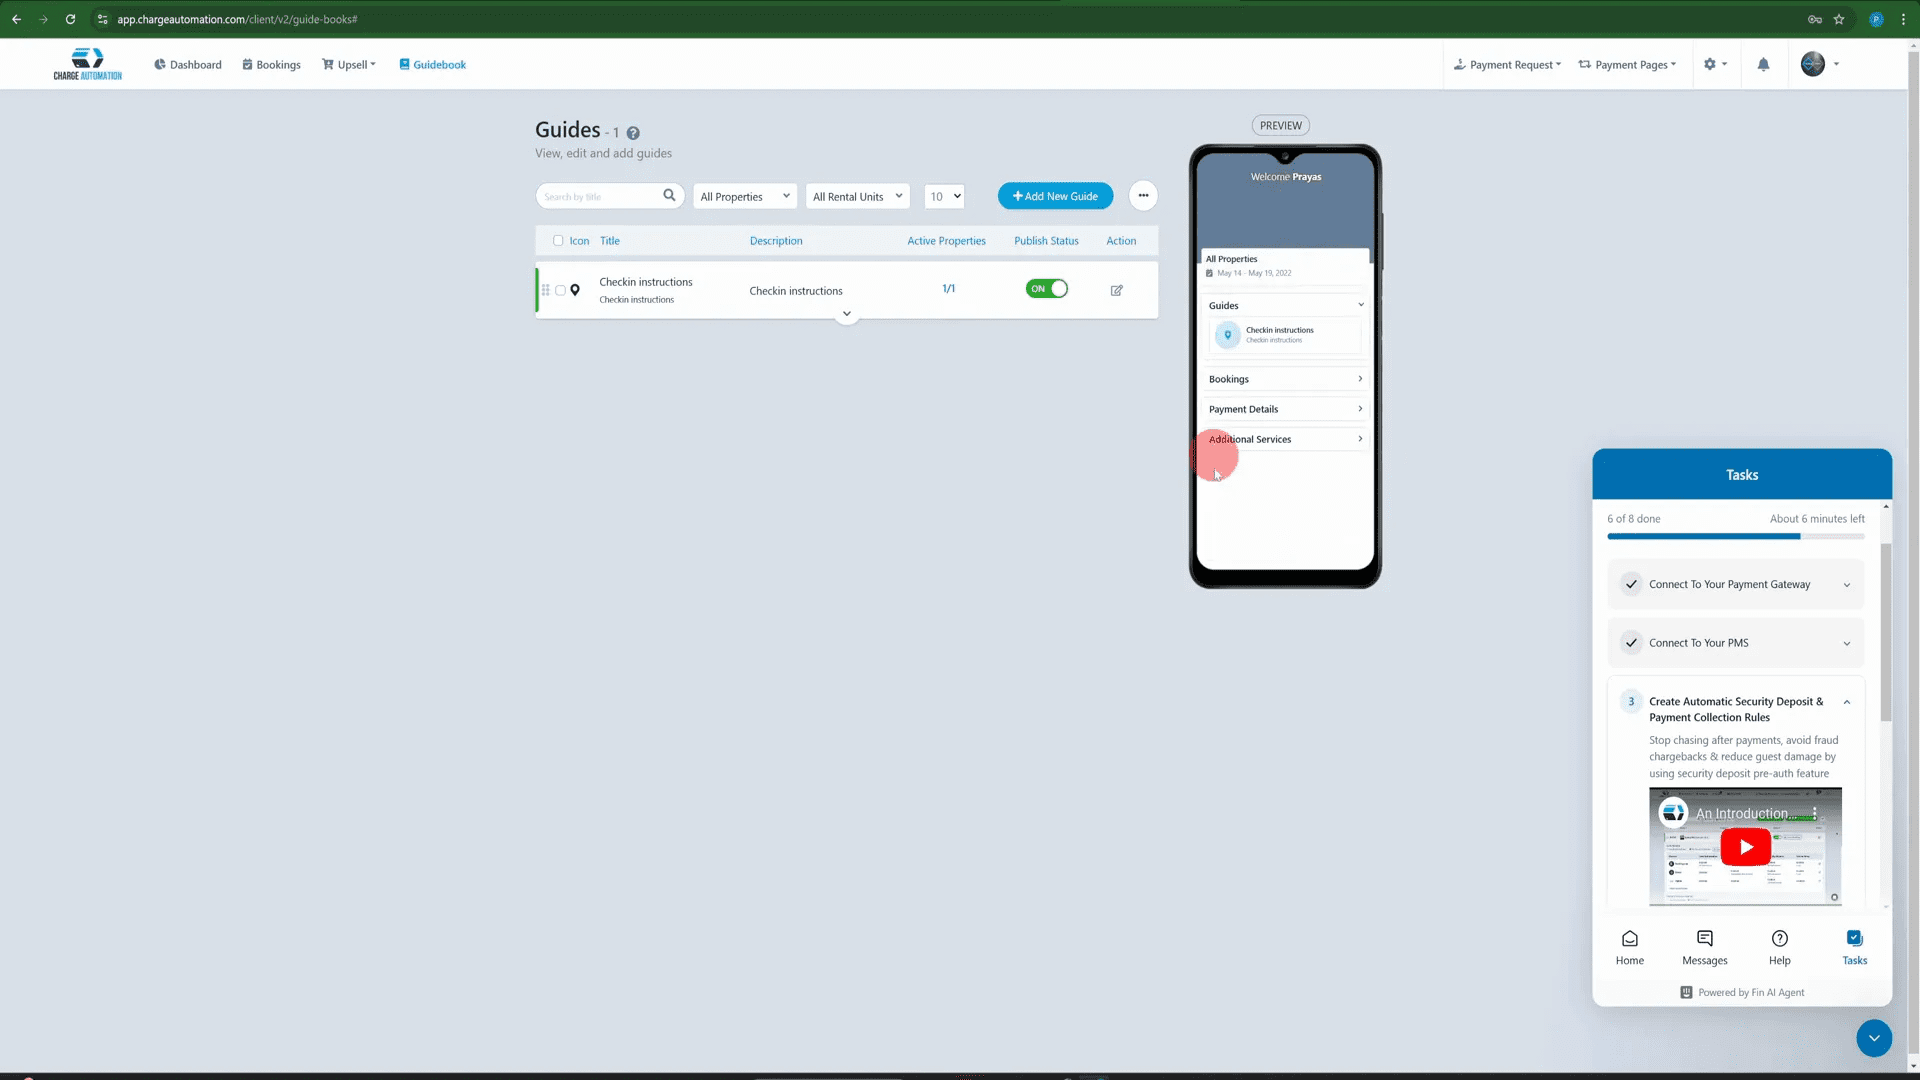Sort by Description column header
Viewport: 1920px width, 1080px height.
776,241
